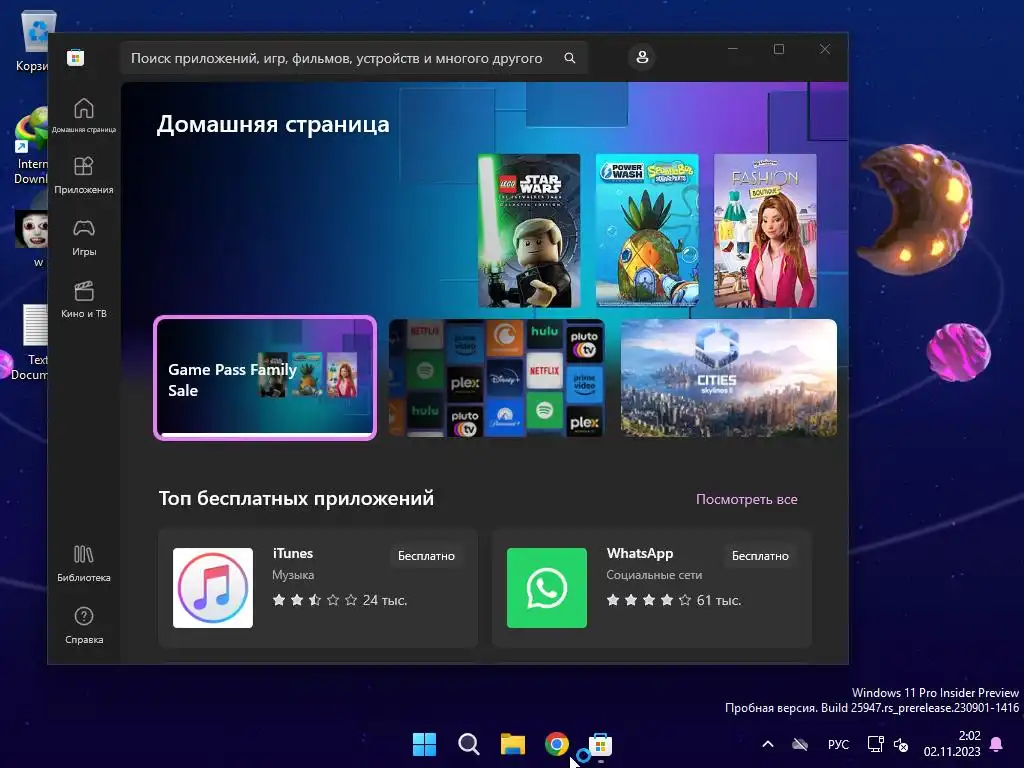The height and width of the screenshot is (768, 1024).
Task: Open PowerWash SpongeBob game tile
Action: tap(647, 231)
